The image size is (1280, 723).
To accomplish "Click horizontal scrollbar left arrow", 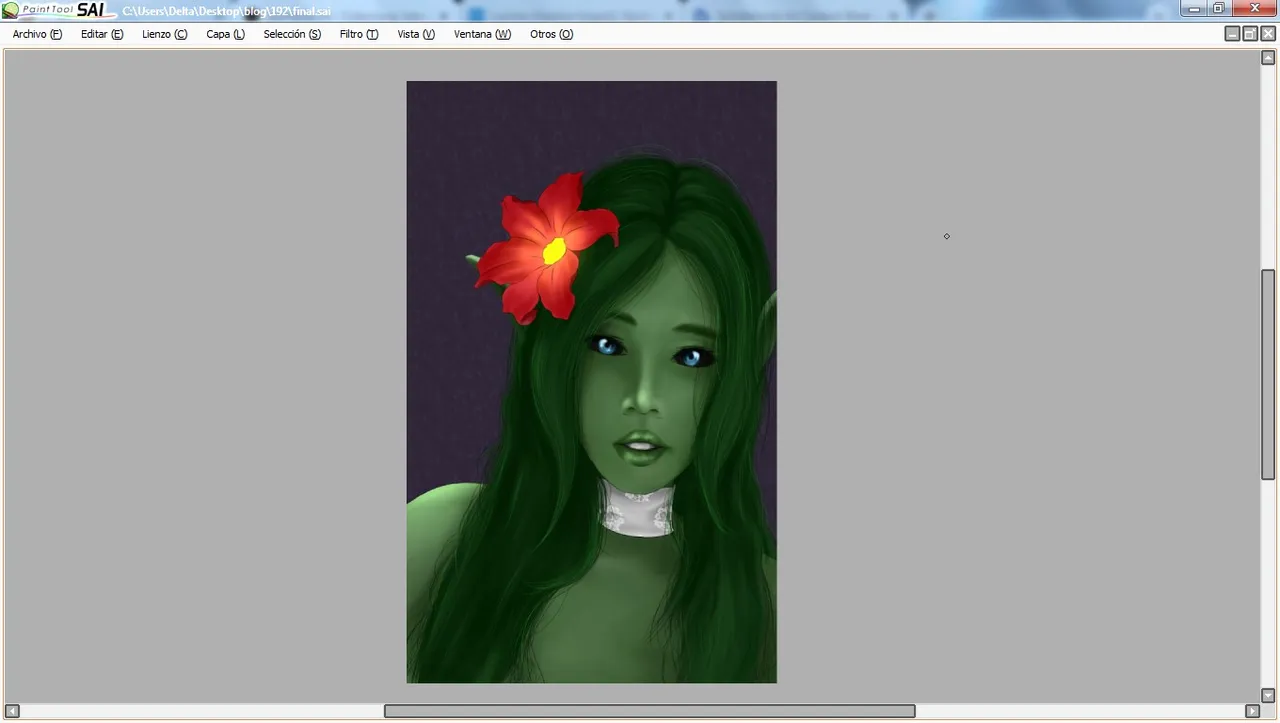I will 12,711.
